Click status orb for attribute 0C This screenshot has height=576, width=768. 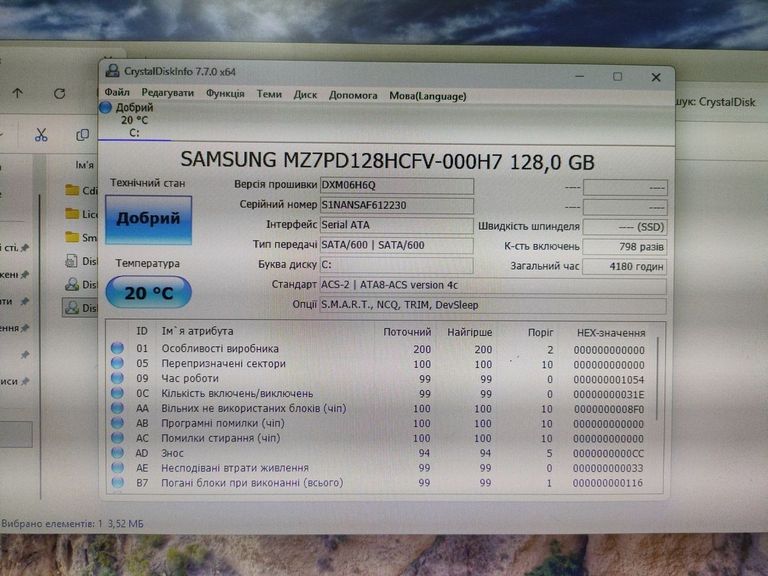pos(117,393)
